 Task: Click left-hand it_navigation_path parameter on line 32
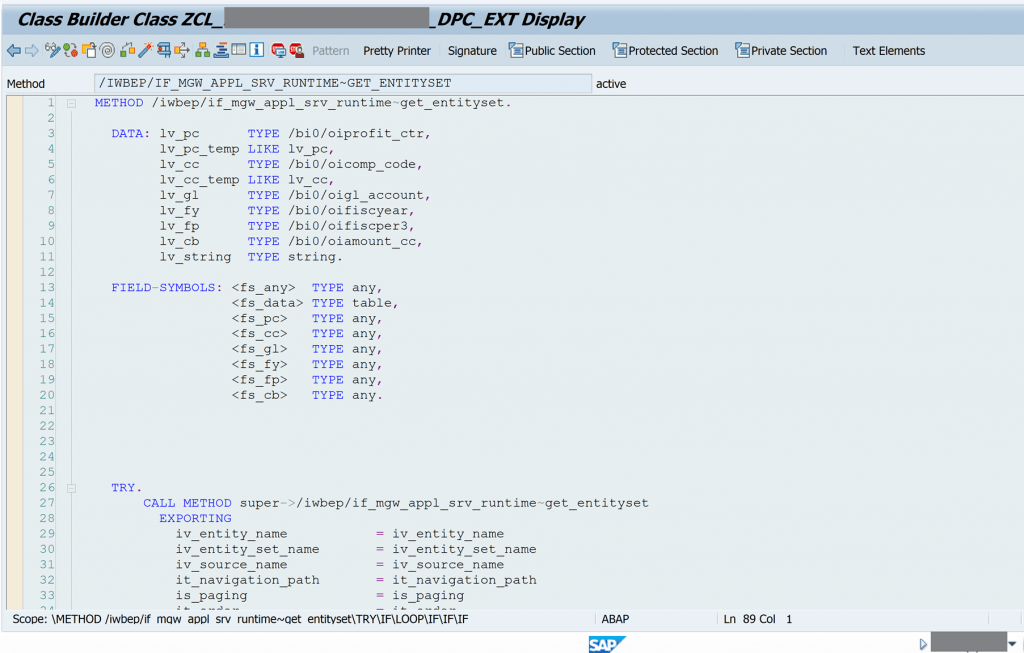point(248,580)
